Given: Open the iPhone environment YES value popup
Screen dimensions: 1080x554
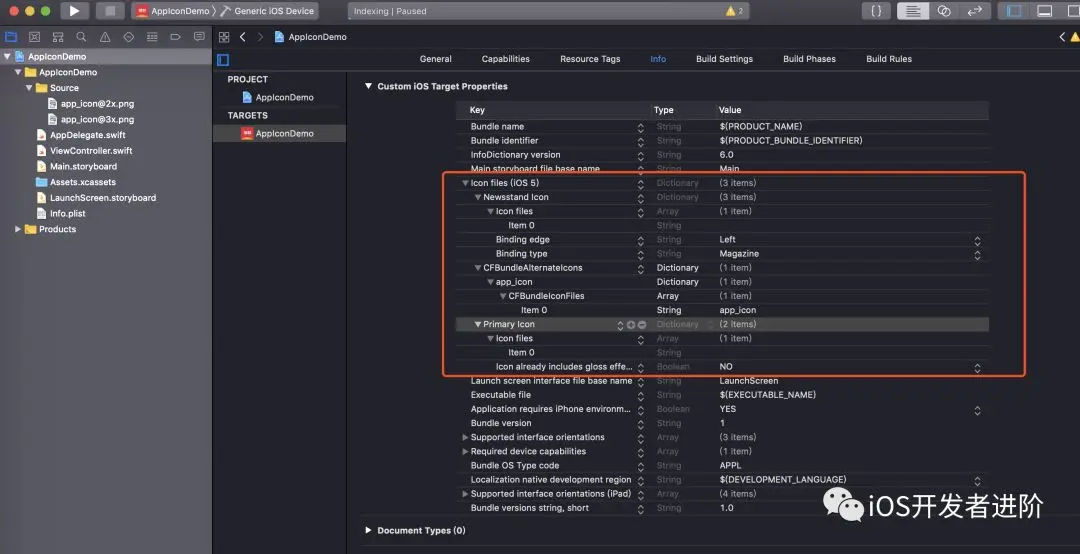Looking at the screenshot, I should coord(977,410).
